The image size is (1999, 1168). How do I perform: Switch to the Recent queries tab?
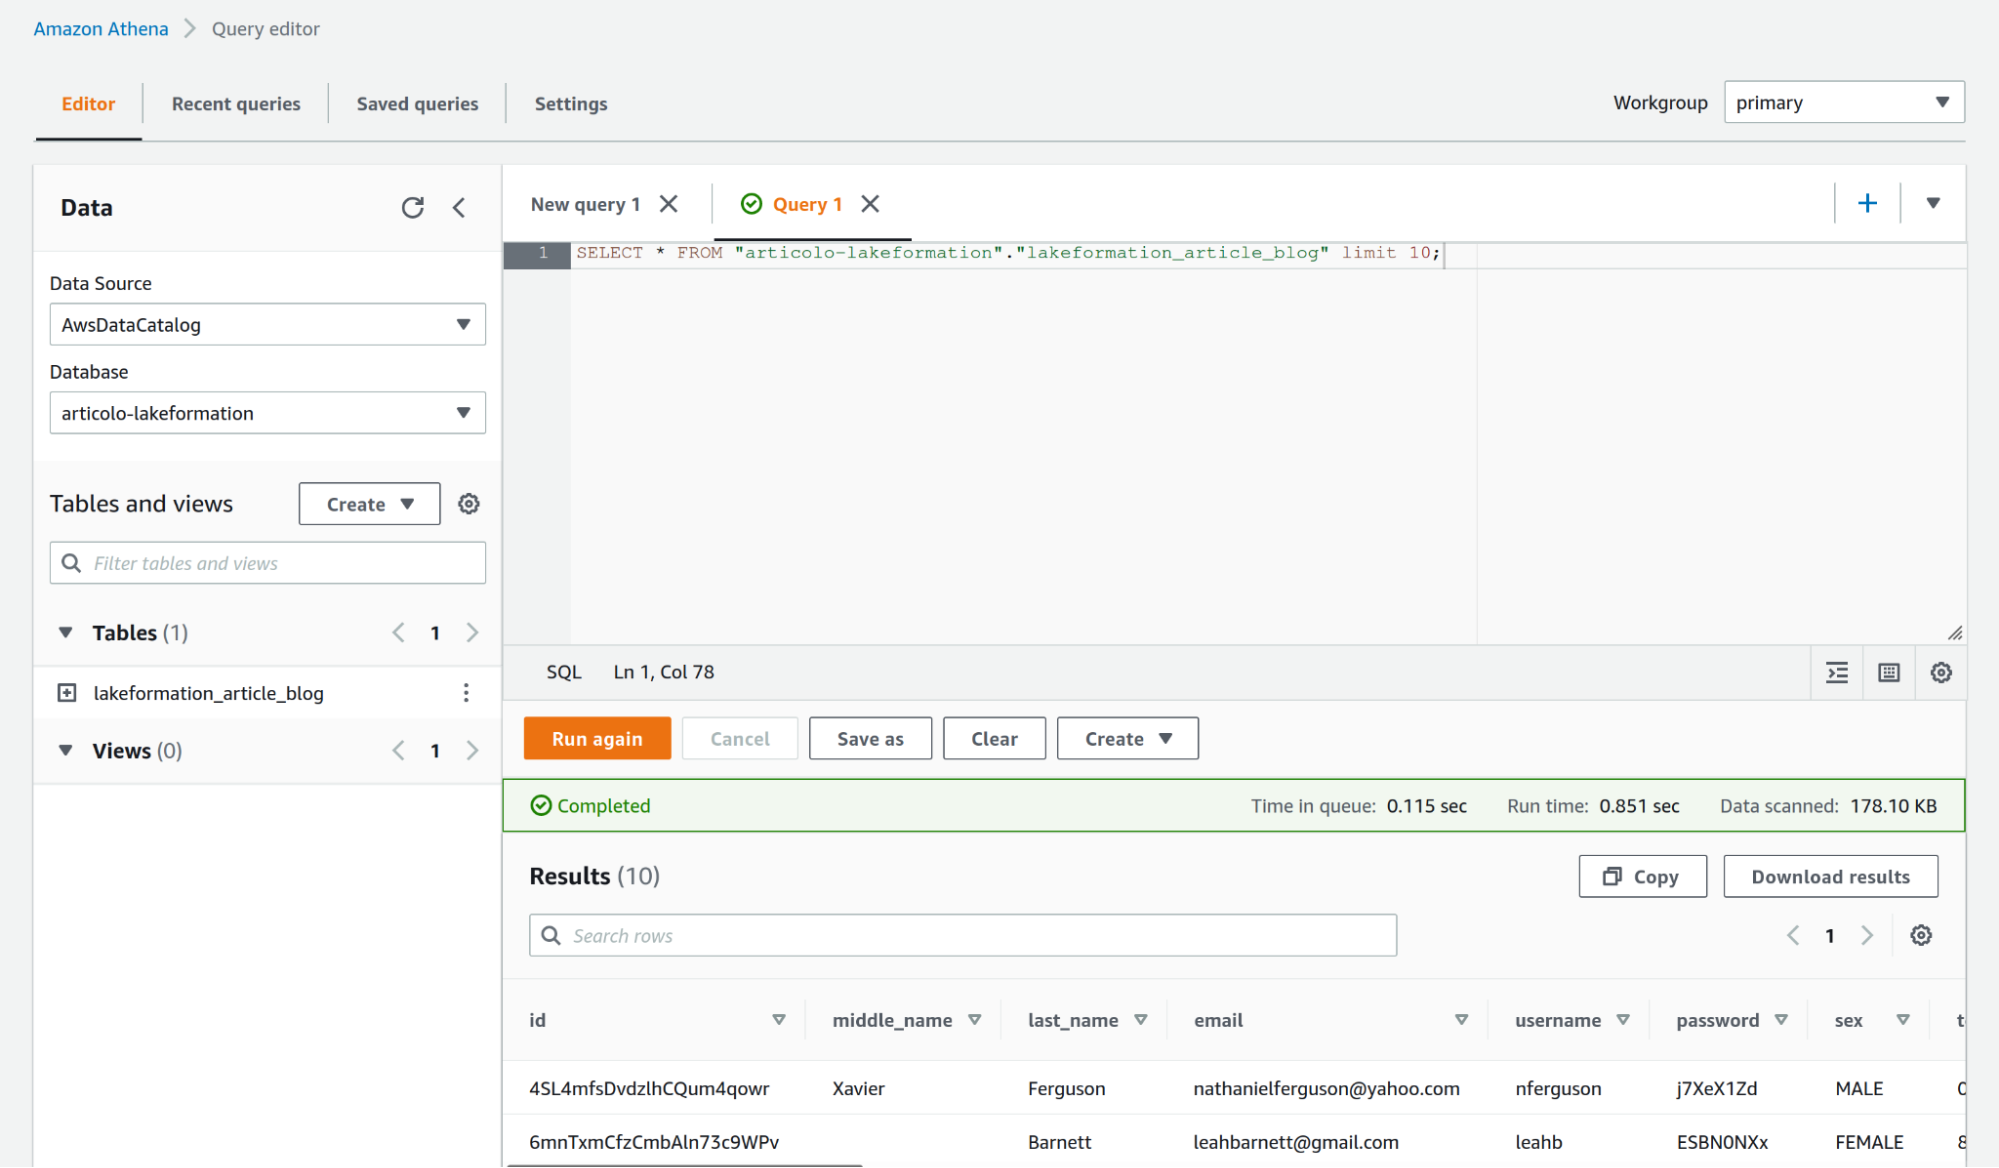tap(236, 103)
